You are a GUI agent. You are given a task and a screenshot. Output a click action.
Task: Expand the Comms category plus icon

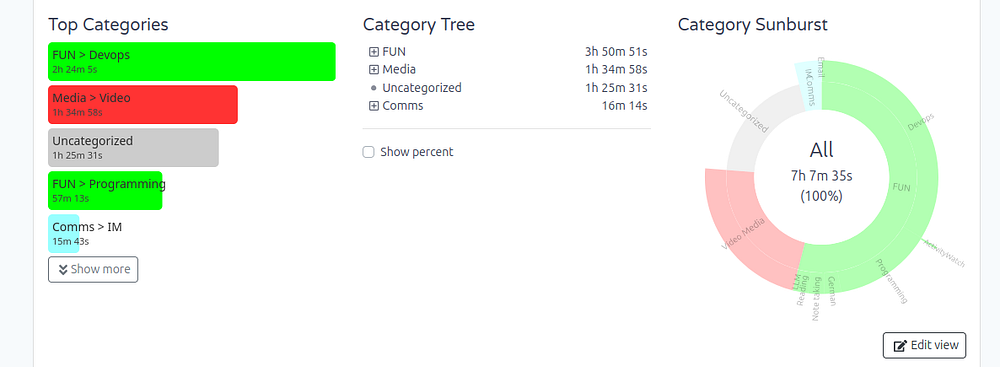374,106
